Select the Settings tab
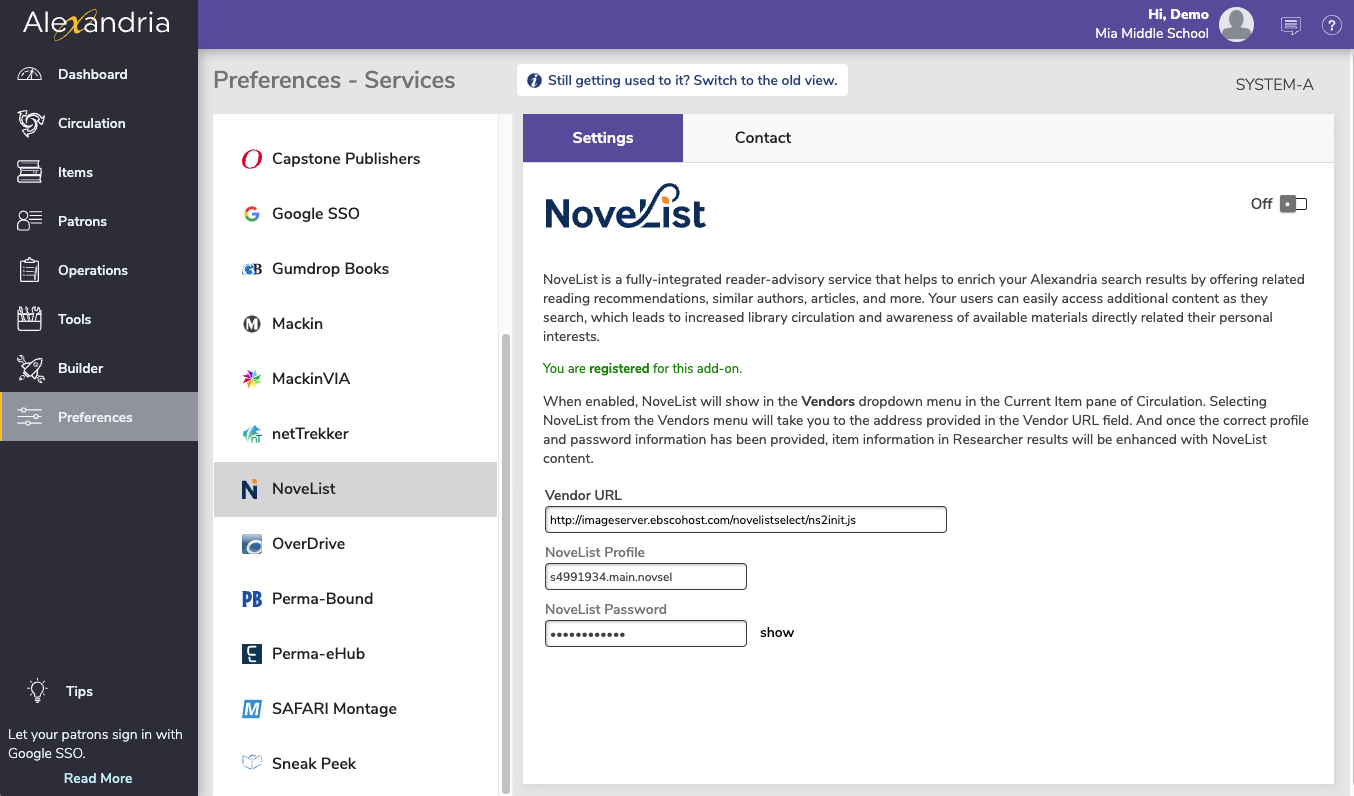The width and height of the screenshot is (1354, 796). [x=603, y=138]
